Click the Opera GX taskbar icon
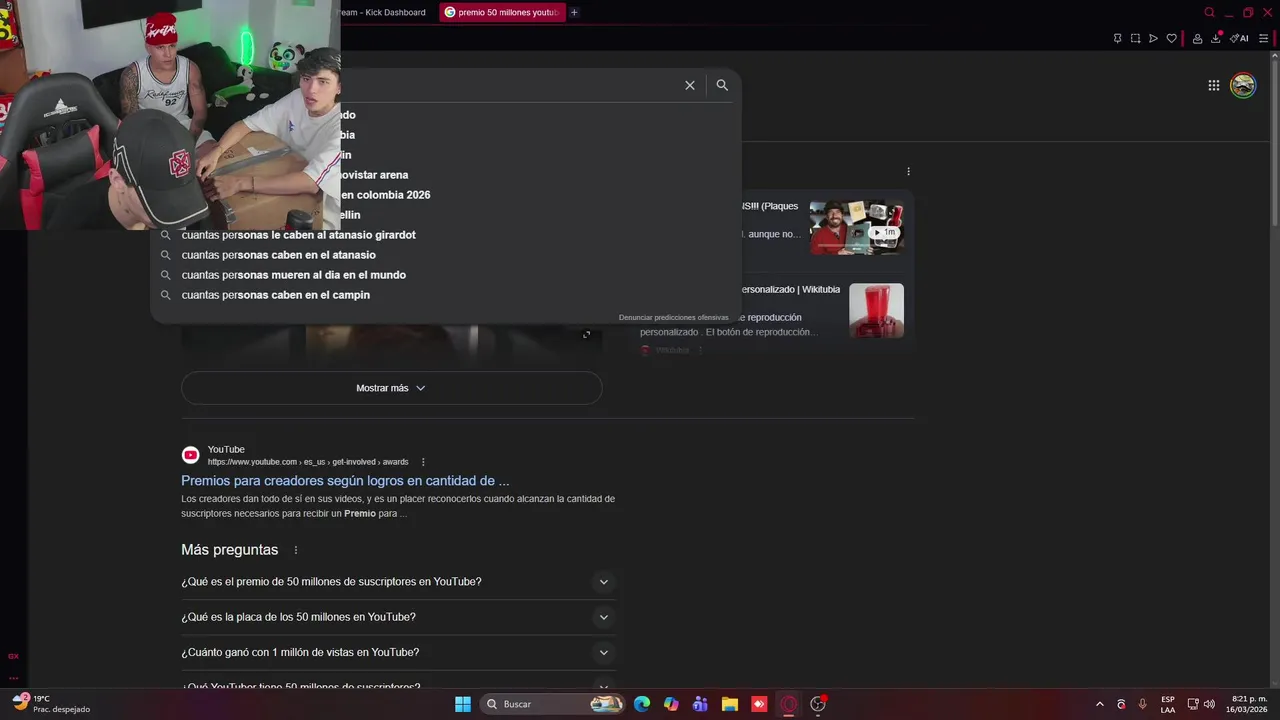1280x720 pixels. point(788,704)
